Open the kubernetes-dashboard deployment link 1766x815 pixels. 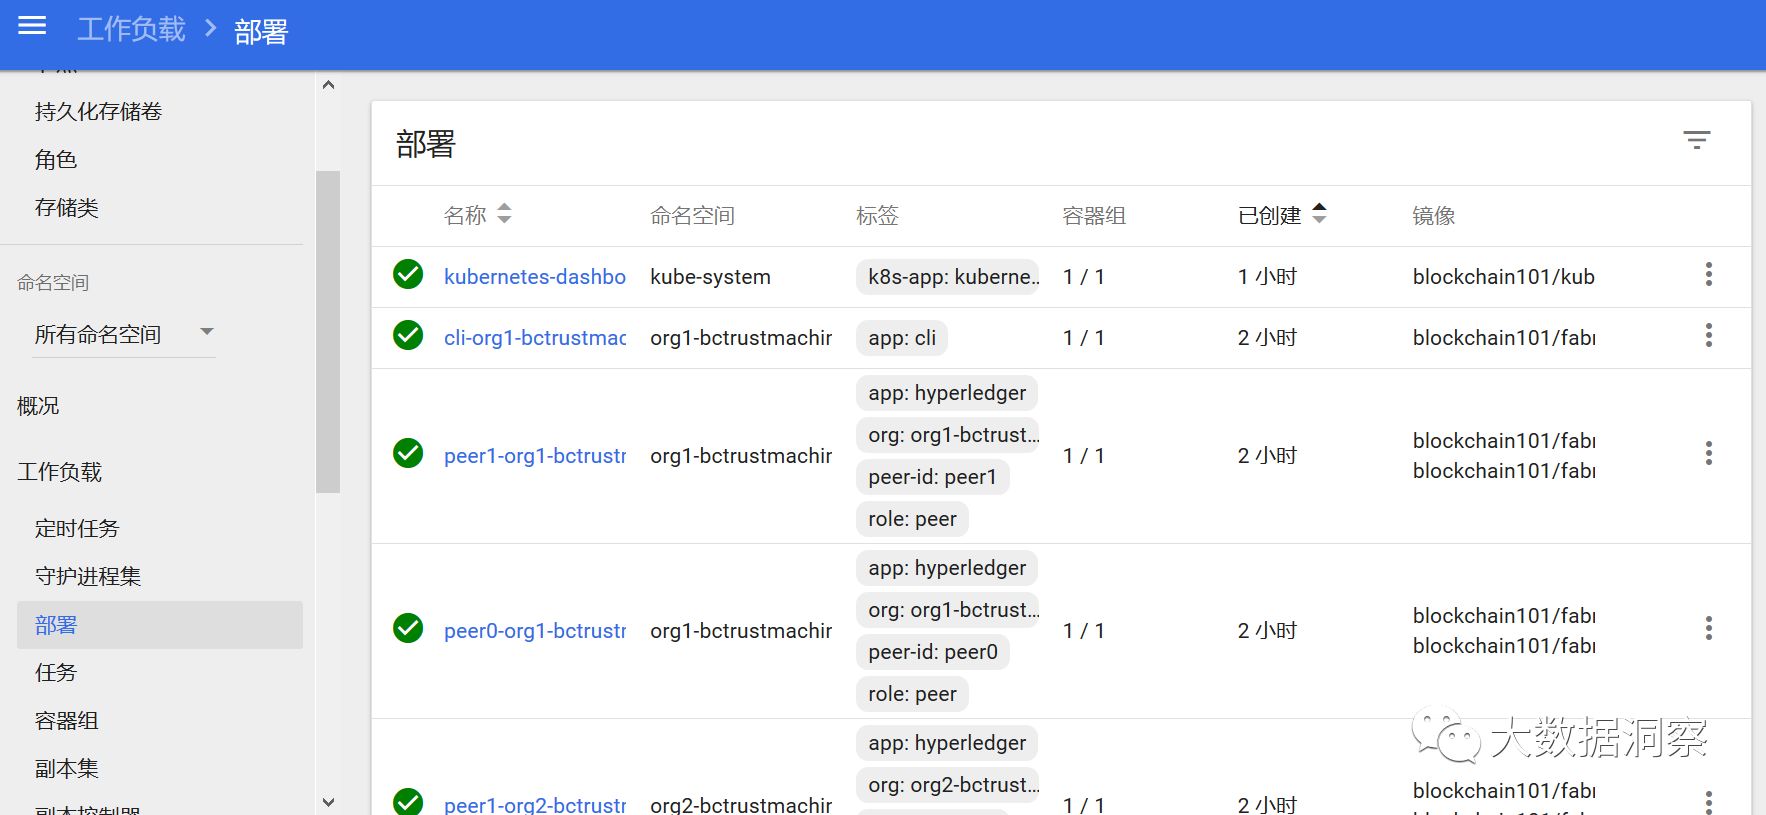[535, 277]
